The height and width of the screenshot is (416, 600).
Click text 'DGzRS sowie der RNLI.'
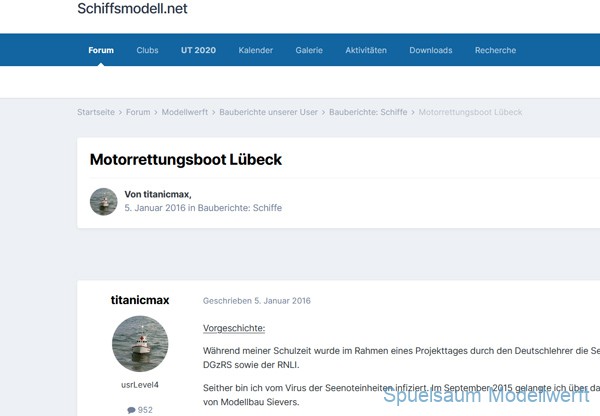pyautogui.click(x=251, y=365)
